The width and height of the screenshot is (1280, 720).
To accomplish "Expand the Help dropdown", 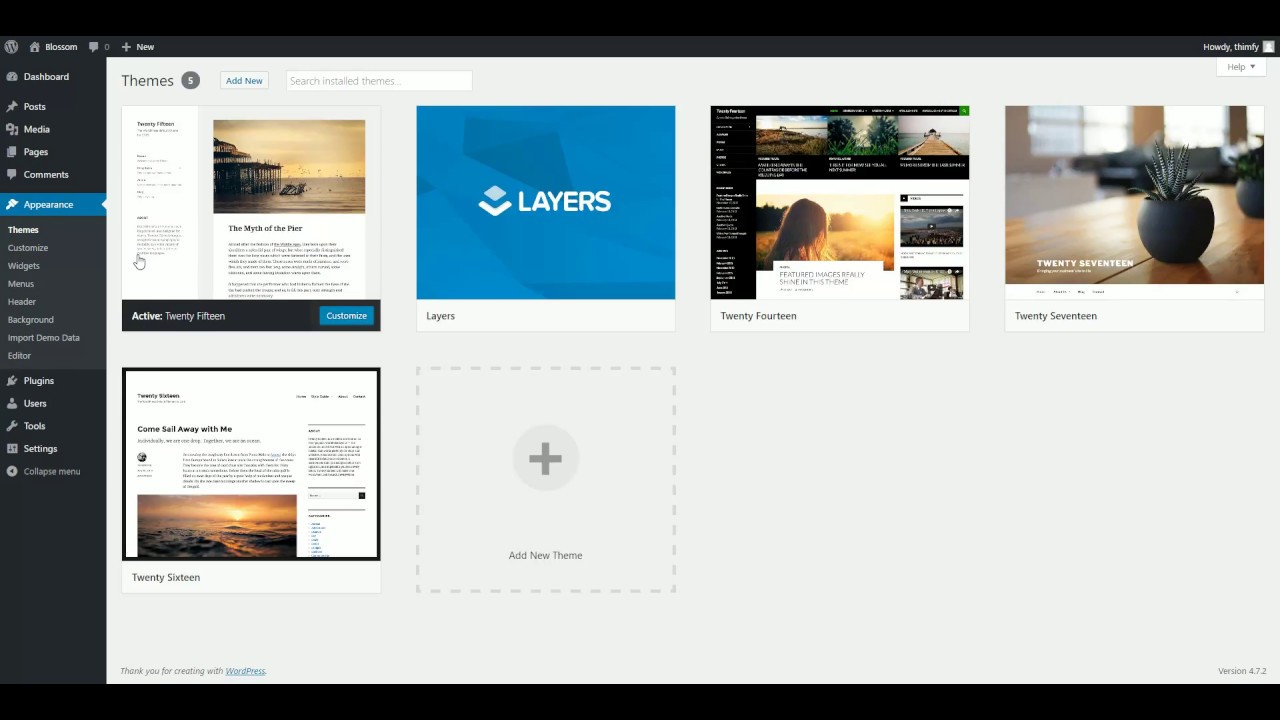I will pyautogui.click(x=1241, y=67).
